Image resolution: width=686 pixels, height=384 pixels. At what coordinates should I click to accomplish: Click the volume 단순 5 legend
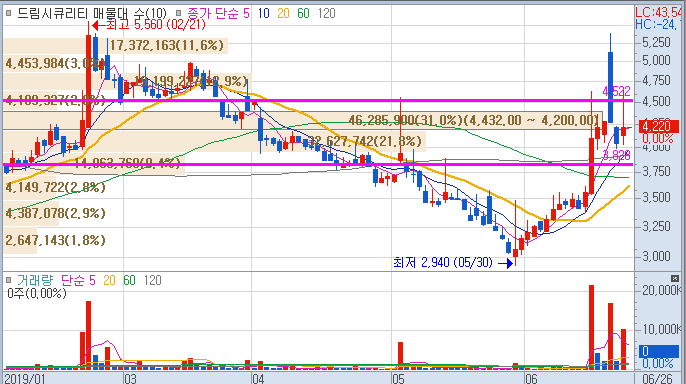coord(78,280)
